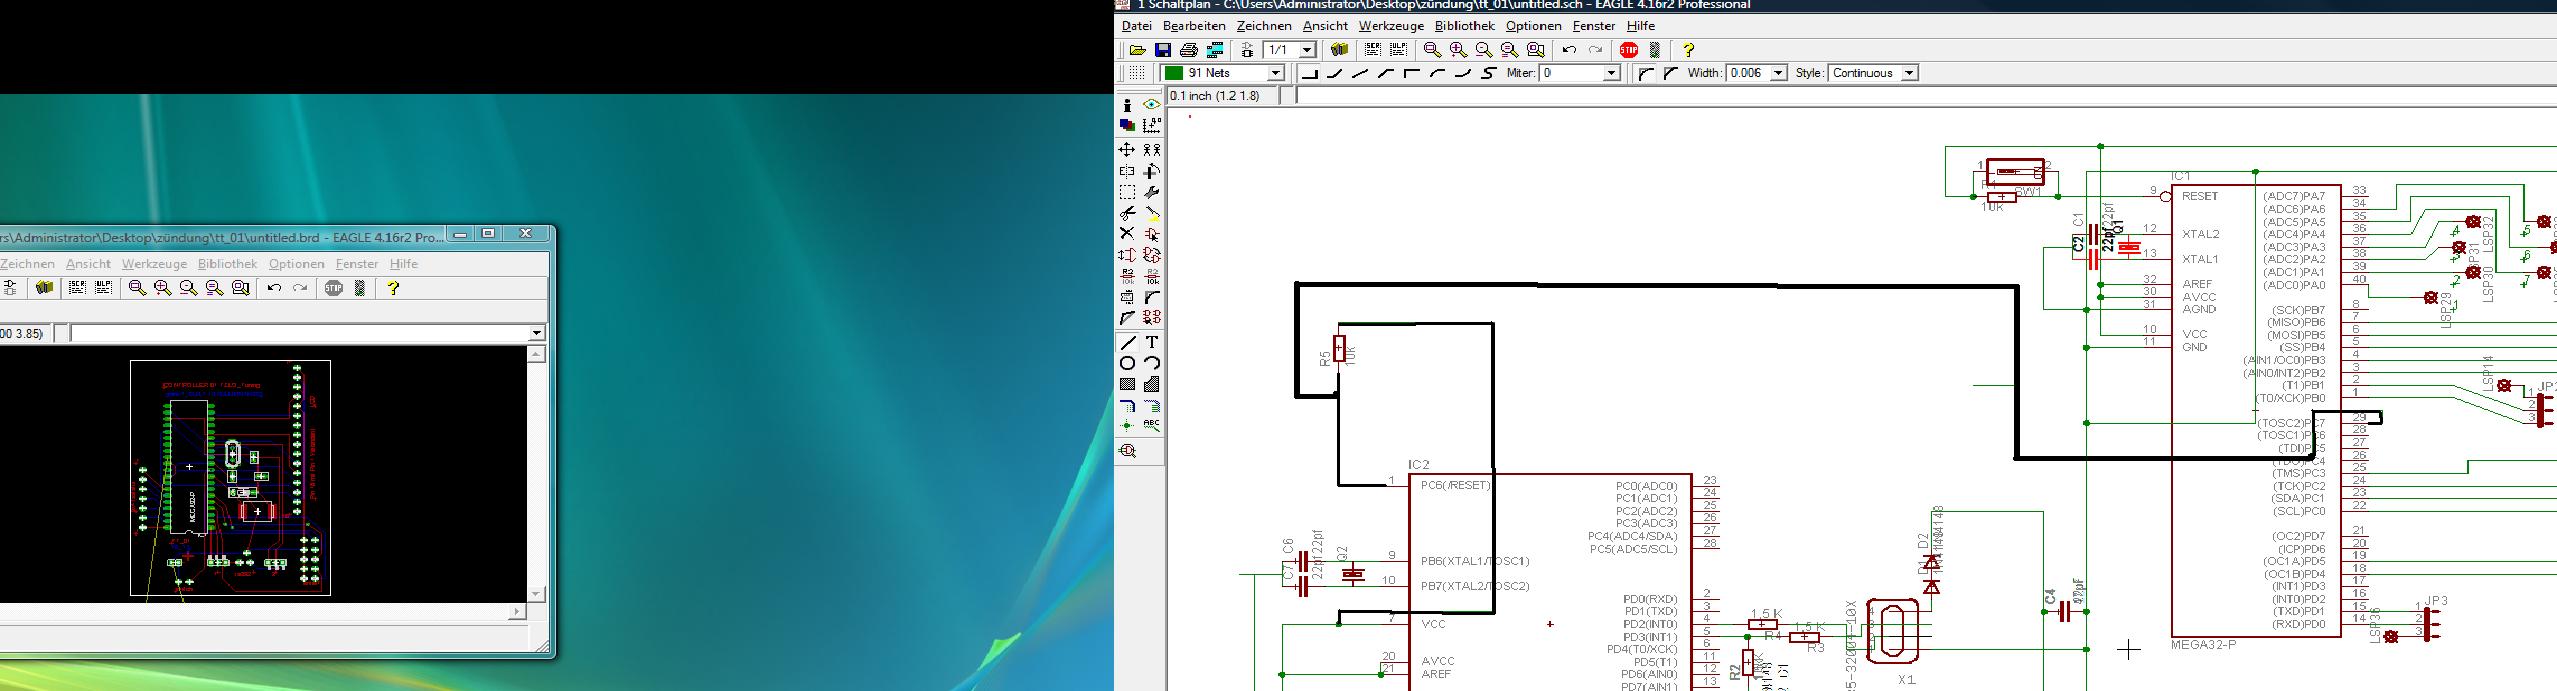Click the board window horizontal scrollbar right arrow

click(518, 611)
